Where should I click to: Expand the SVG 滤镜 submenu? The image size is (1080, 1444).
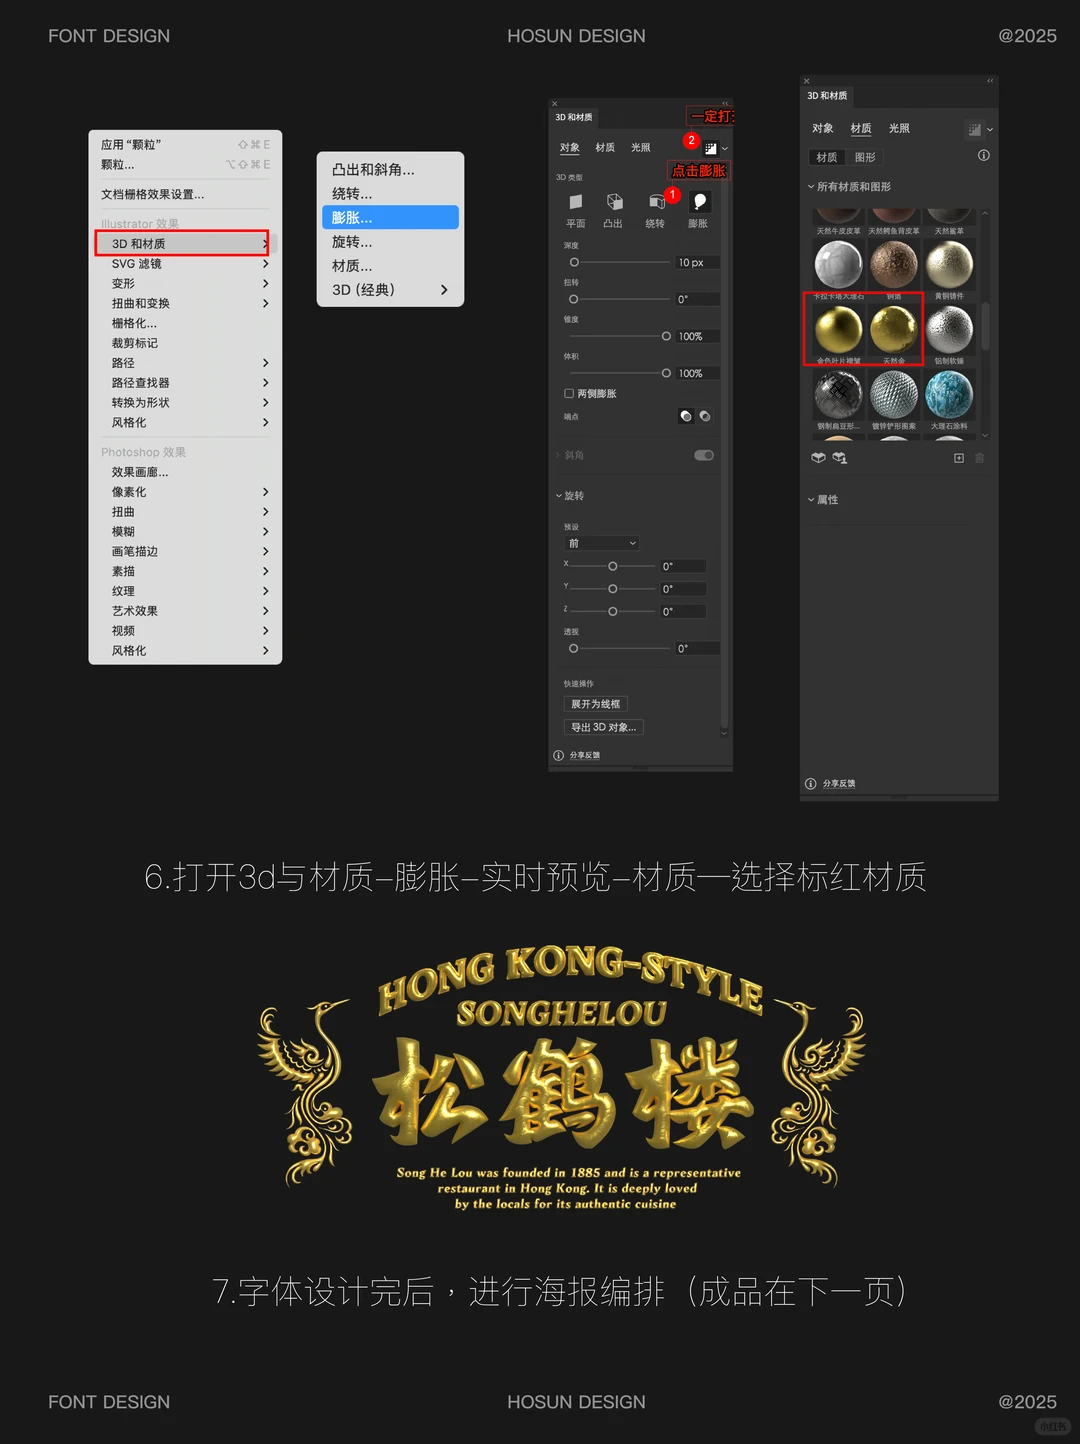point(189,264)
